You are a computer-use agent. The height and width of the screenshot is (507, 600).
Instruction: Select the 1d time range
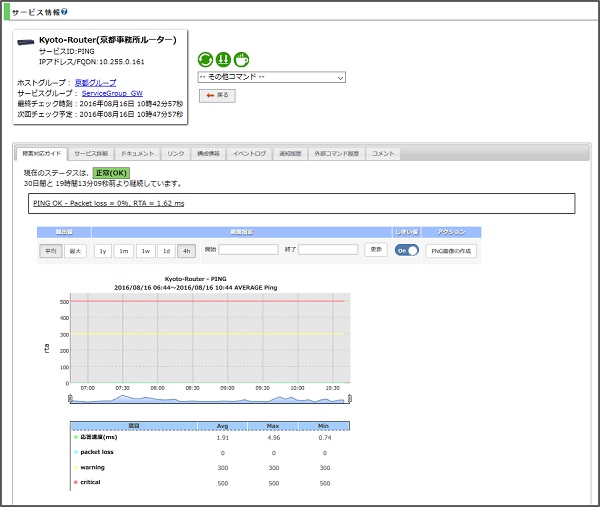point(166,251)
